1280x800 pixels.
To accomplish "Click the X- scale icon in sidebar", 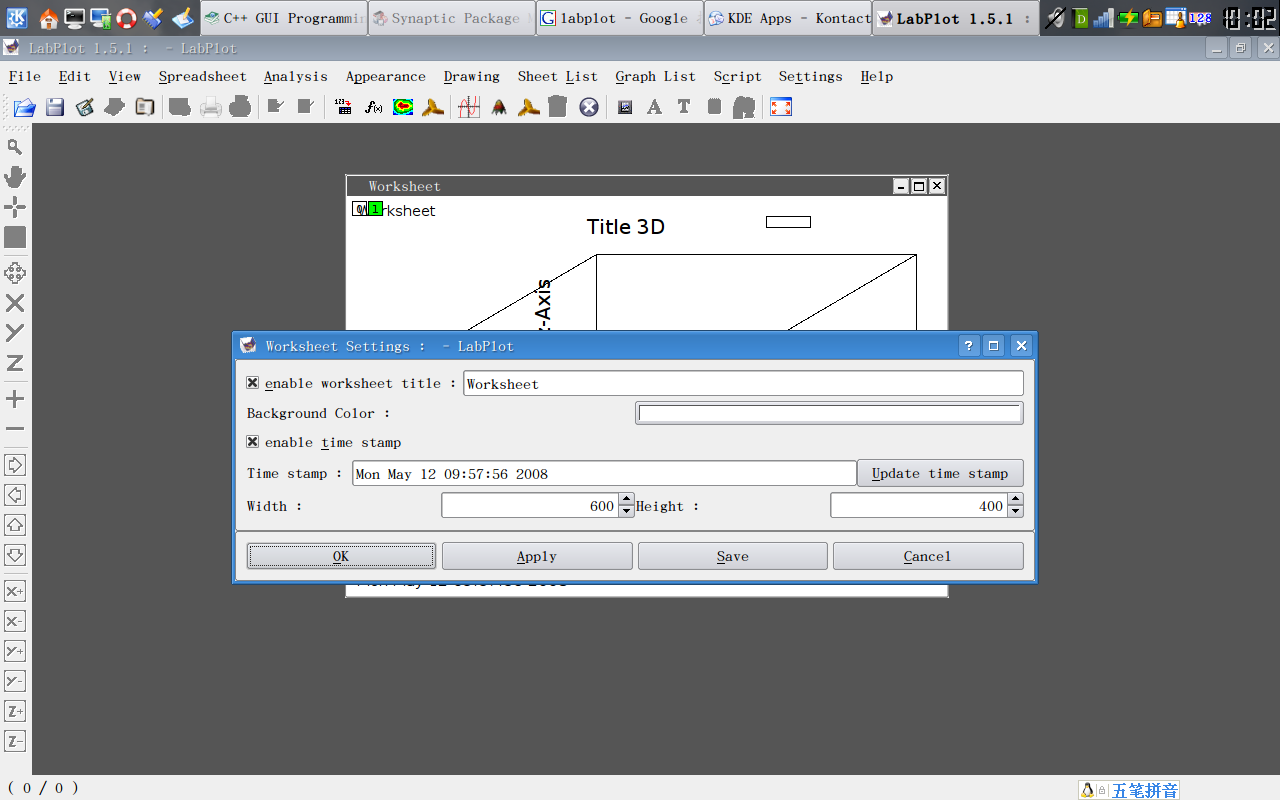I will pos(15,621).
